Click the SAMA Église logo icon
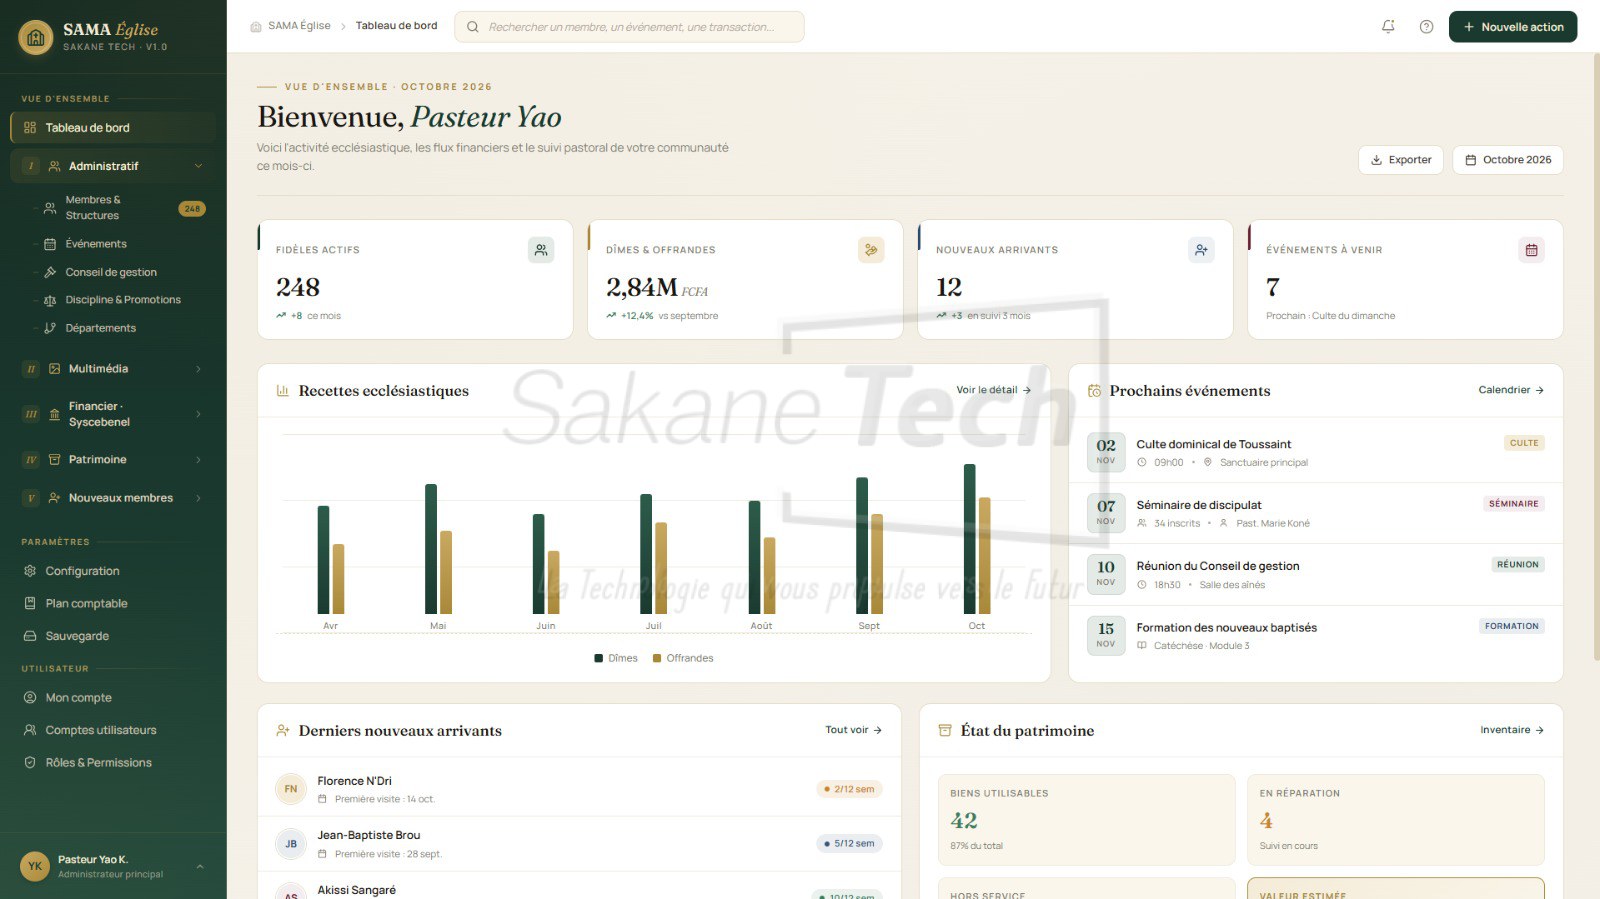 (36, 38)
